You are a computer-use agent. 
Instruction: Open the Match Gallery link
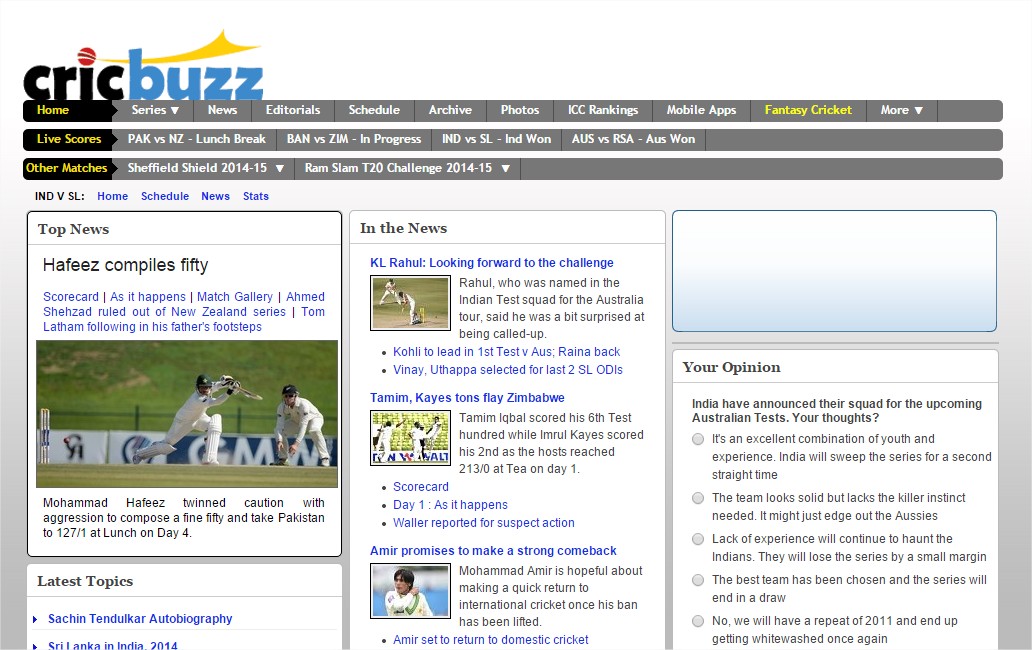pos(234,297)
